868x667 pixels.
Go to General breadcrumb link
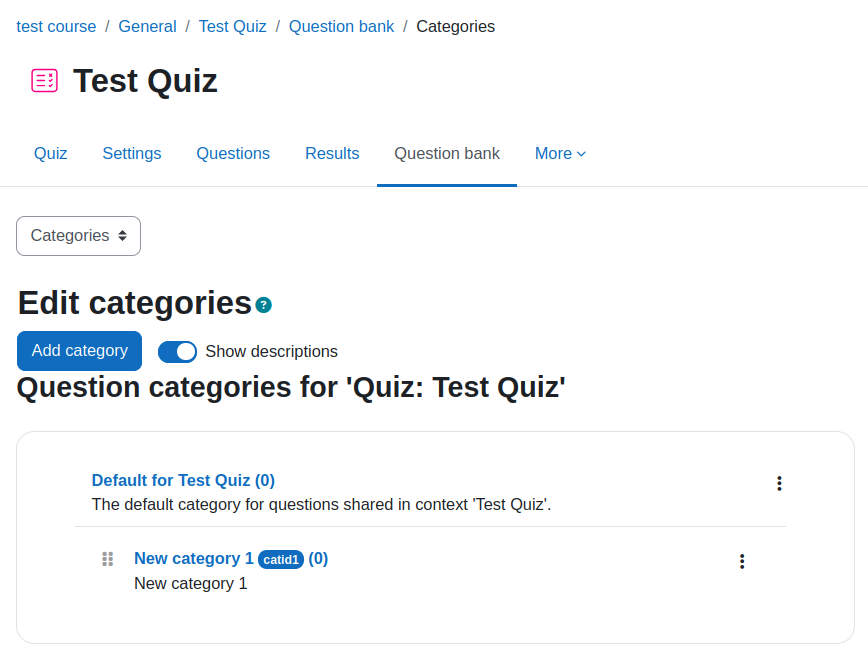(147, 27)
